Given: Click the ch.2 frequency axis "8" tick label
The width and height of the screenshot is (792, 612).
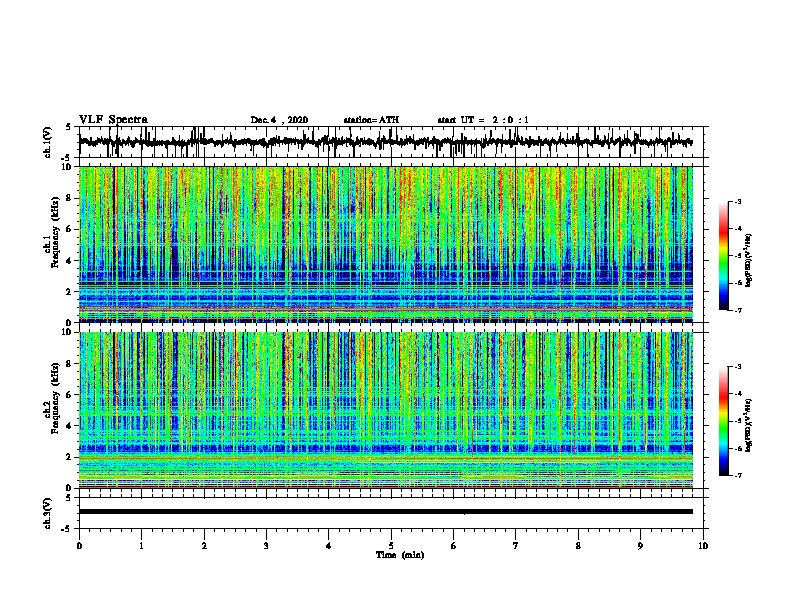Looking at the screenshot, I should point(70,364).
